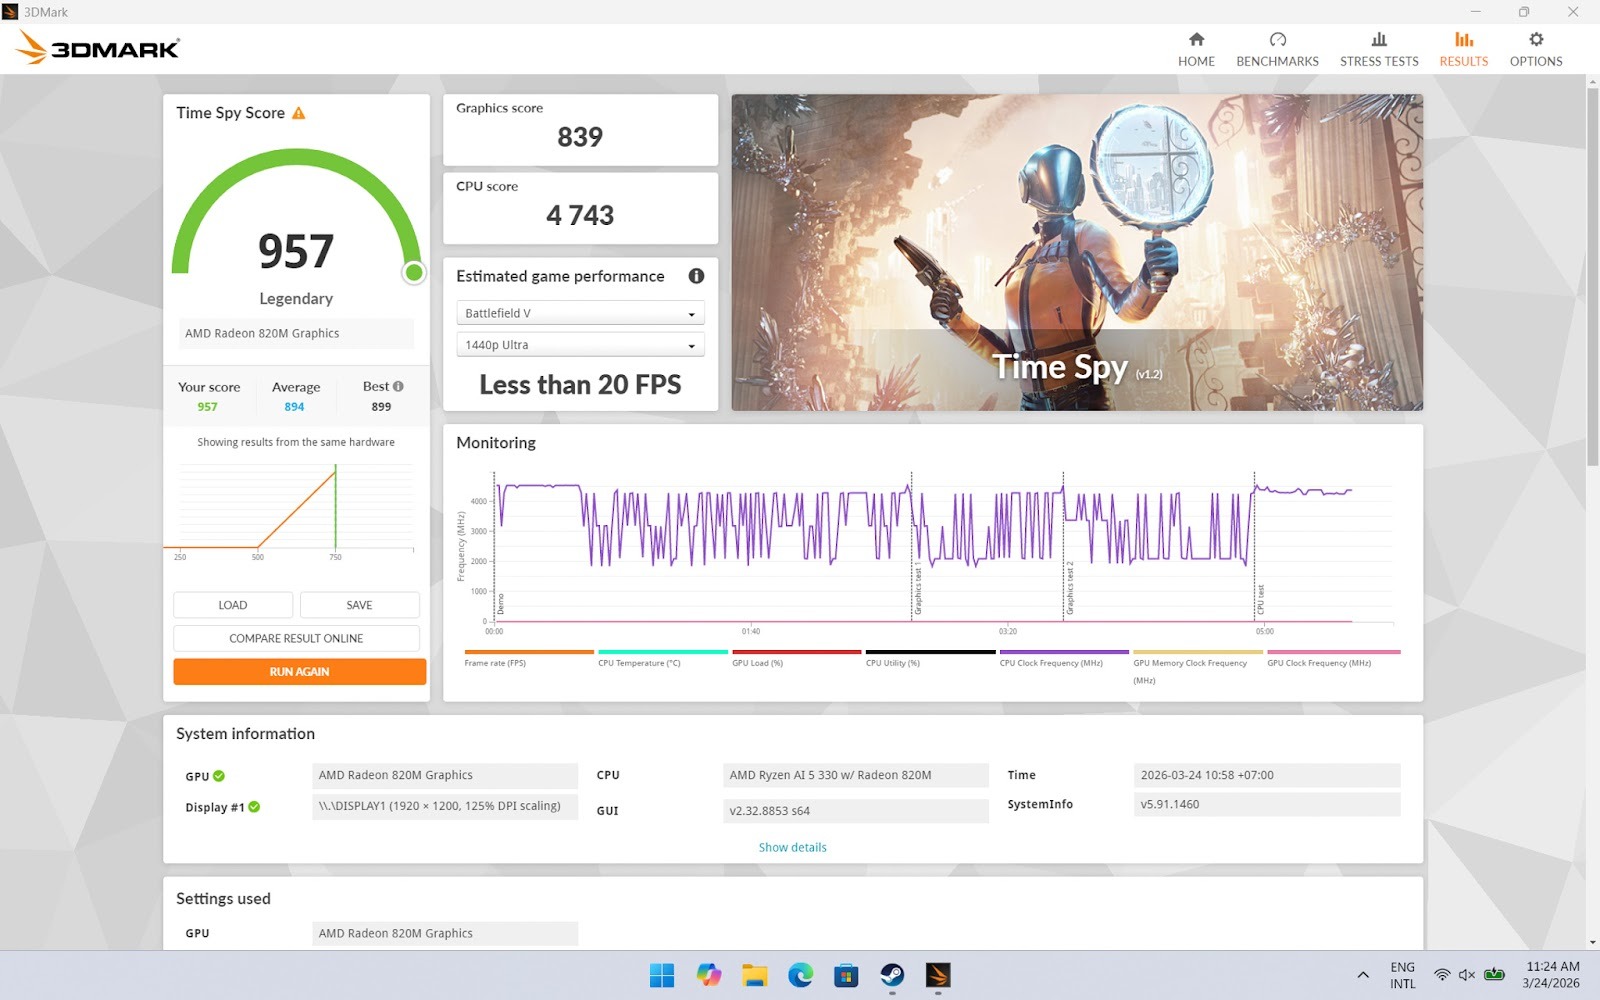
Task: Click the green GPU status check icon
Action: (x=219, y=776)
